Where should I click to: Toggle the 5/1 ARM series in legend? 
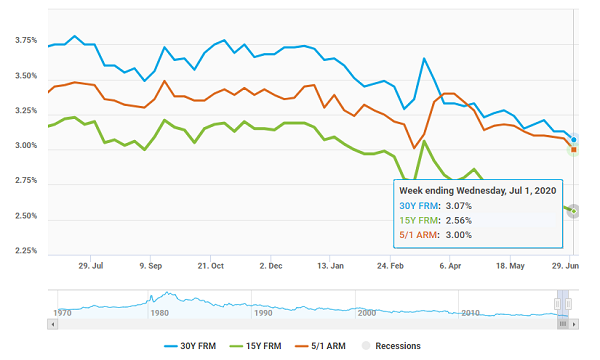(x=321, y=346)
